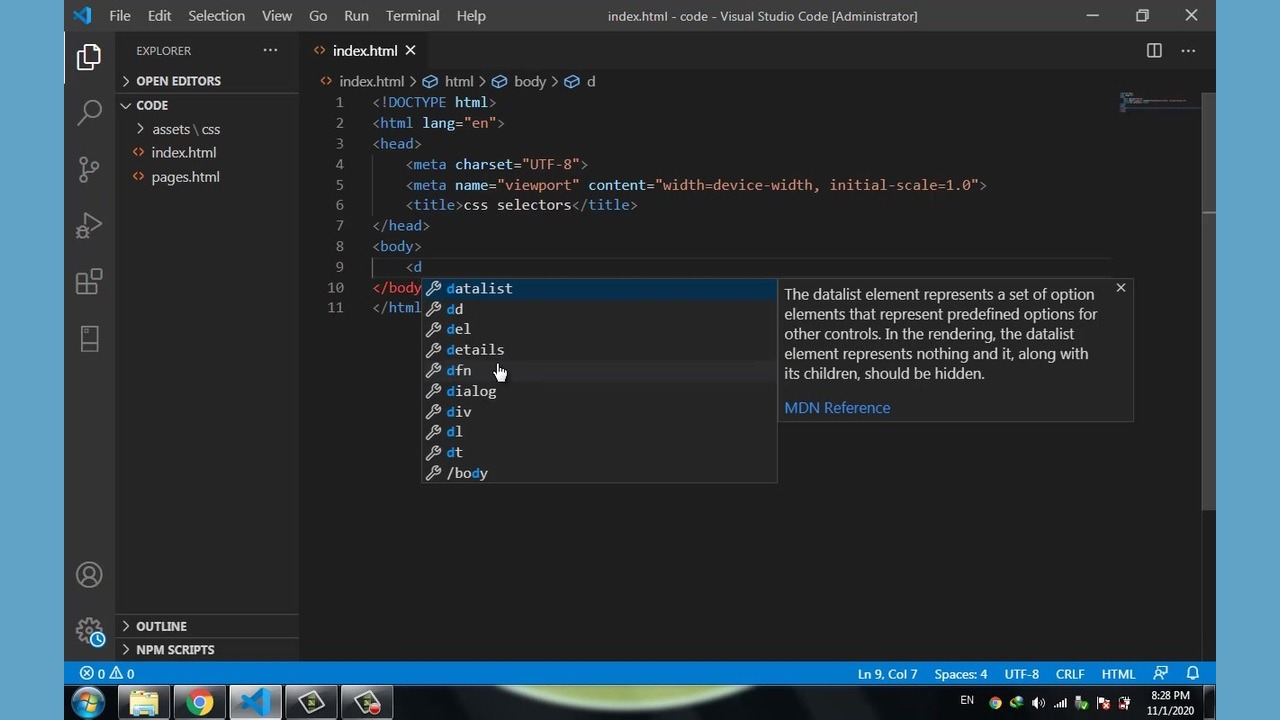This screenshot has width=1280, height=720.
Task: Open the Search view in activity bar
Action: (89, 112)
